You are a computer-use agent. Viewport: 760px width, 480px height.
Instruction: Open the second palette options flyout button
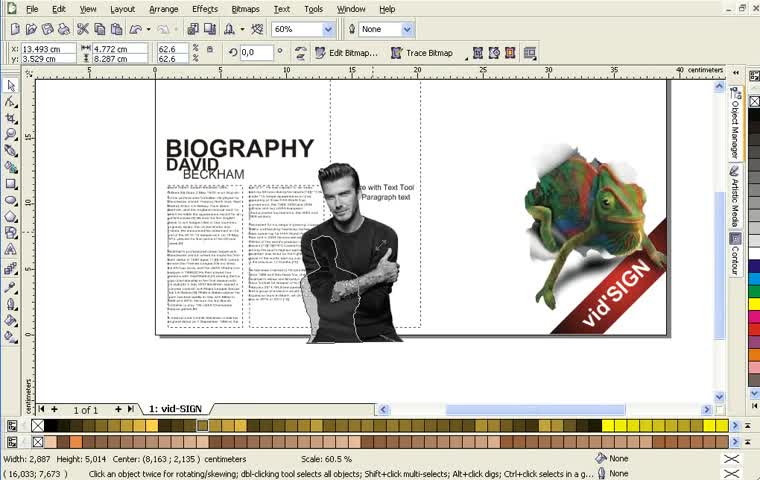[12, 442]
